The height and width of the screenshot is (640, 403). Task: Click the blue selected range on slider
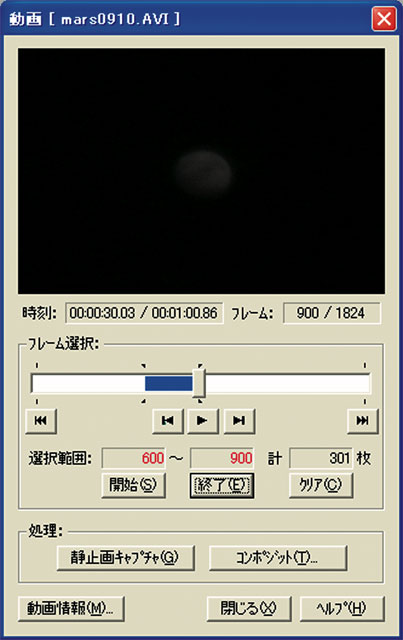coord(169,384)
